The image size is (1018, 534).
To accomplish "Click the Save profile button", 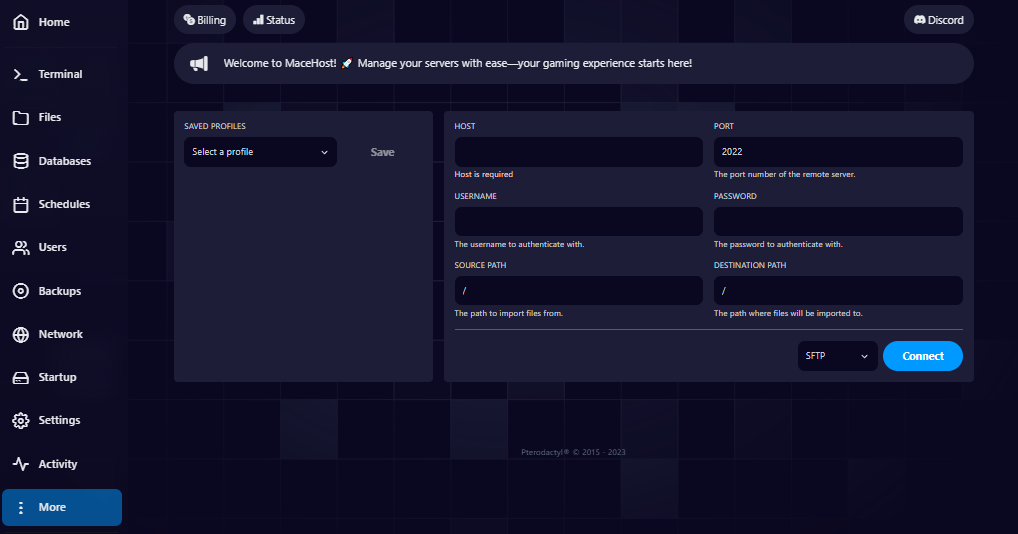I will click(382, 152).
